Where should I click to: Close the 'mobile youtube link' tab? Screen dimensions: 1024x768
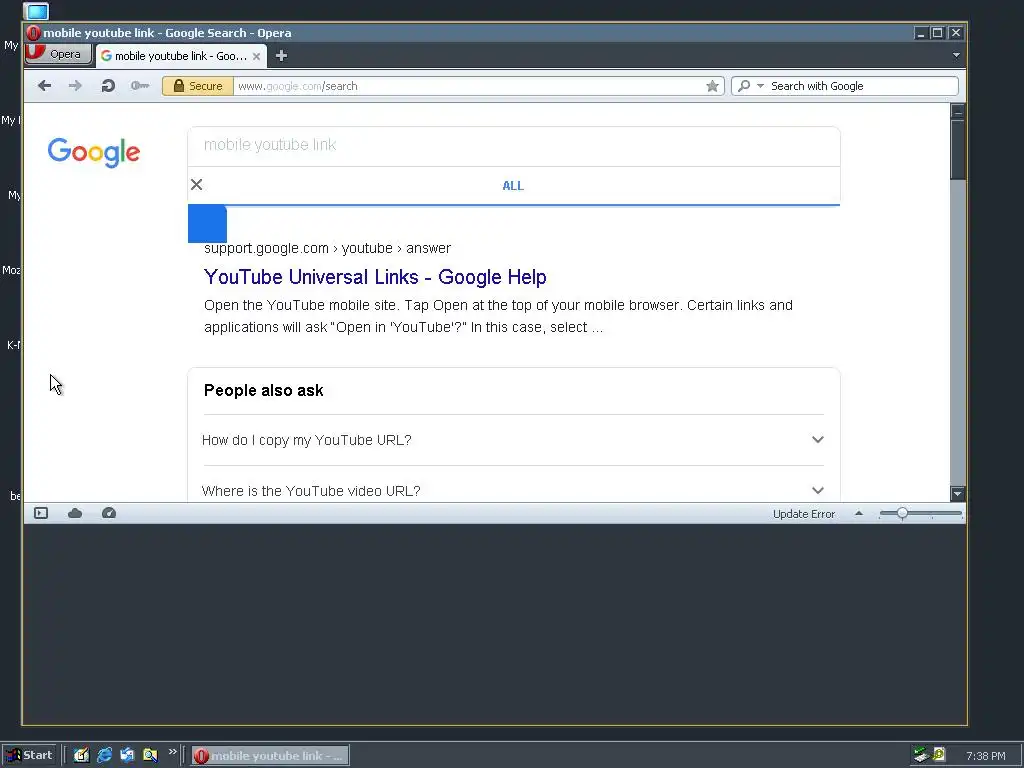257,57
